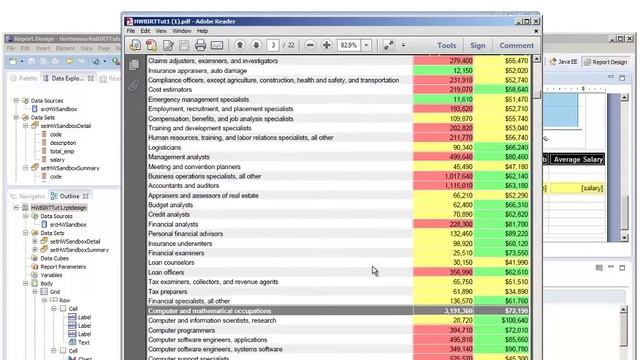Image resolution: width=640 pixels, height=360 pixels.
Task: Click the zoom percentage field showing 82.9%
Action: click(x=349, y=45)
